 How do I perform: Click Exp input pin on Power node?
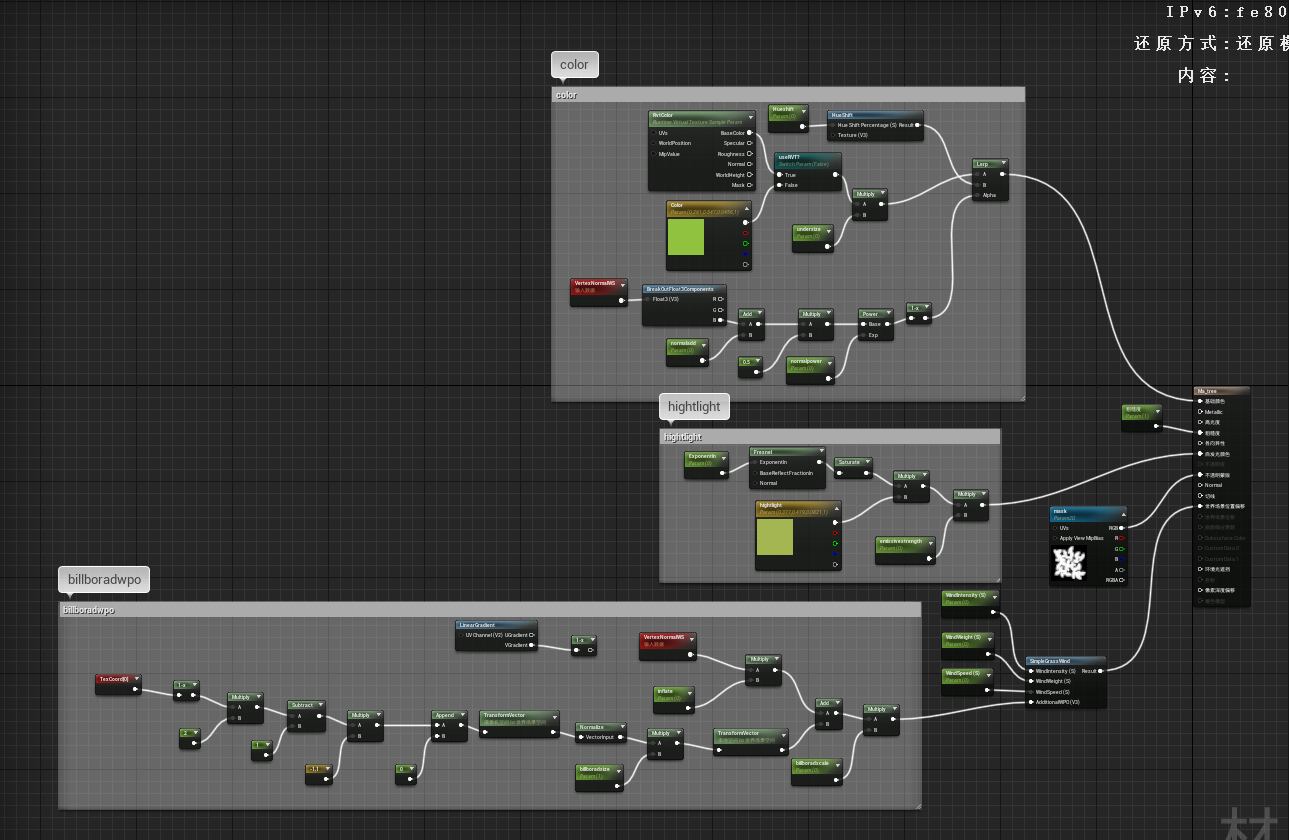863,335
